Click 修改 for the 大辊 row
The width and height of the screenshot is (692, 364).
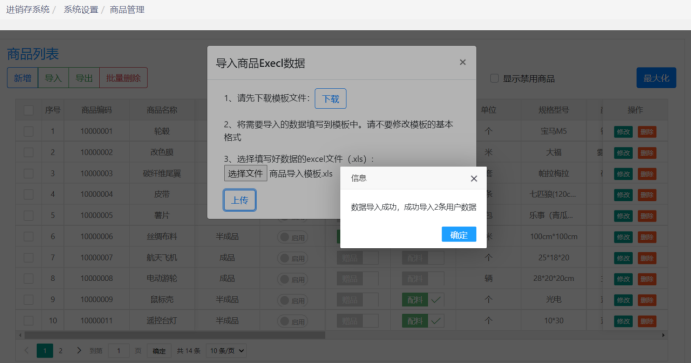[623, 153]
